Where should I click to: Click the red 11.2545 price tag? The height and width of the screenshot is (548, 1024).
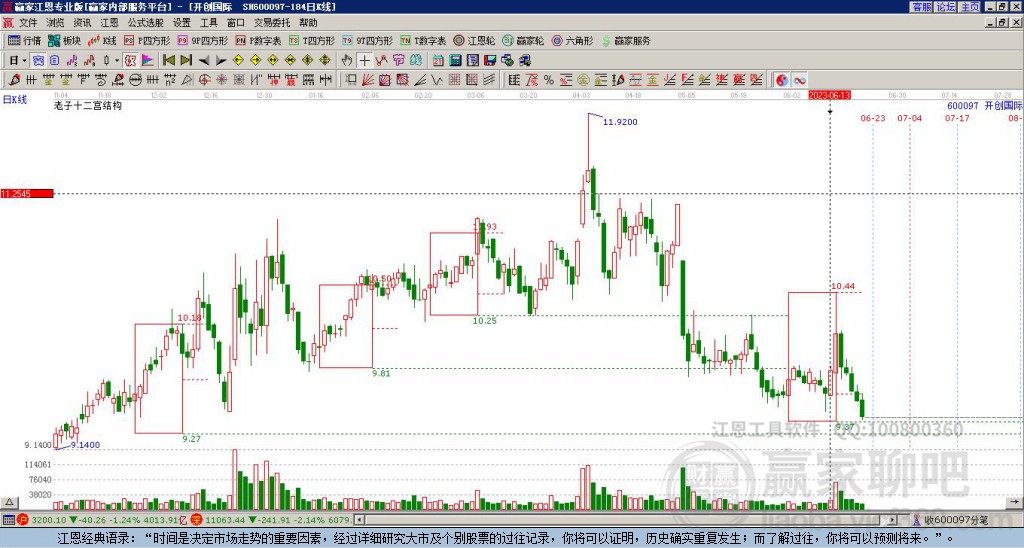click(x=27, y=193)
